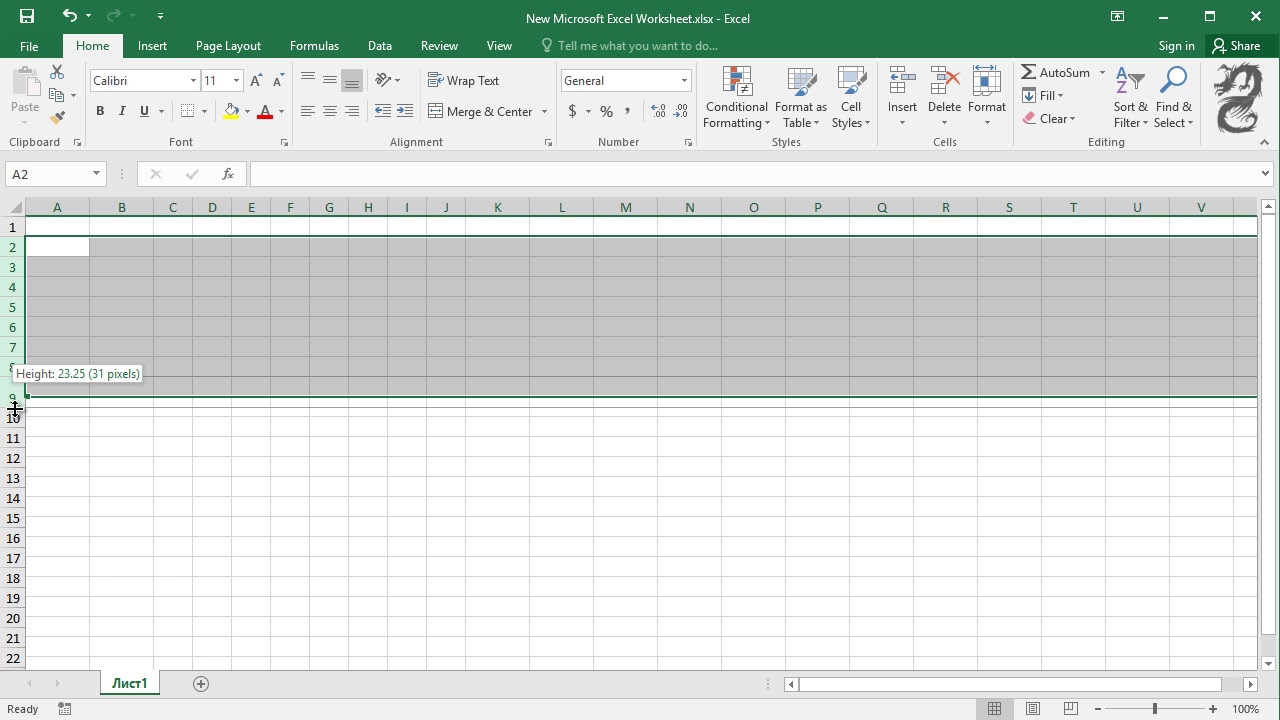This screenshot has height=720, width=1280.
Task: Click the Insert Function fx icon
Action: pyautogui.click(x=228, y=174)
